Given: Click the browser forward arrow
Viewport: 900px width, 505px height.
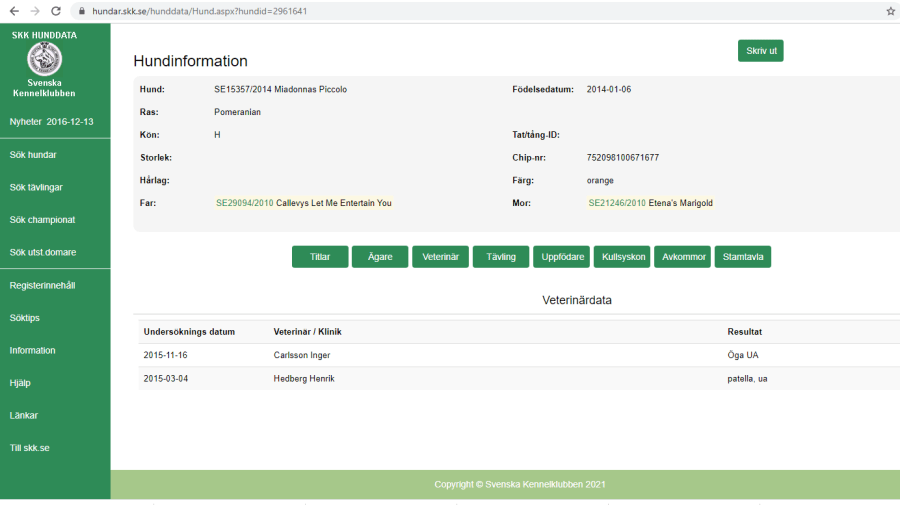Looking at the screenshot, I should click(x=35, y=11).
